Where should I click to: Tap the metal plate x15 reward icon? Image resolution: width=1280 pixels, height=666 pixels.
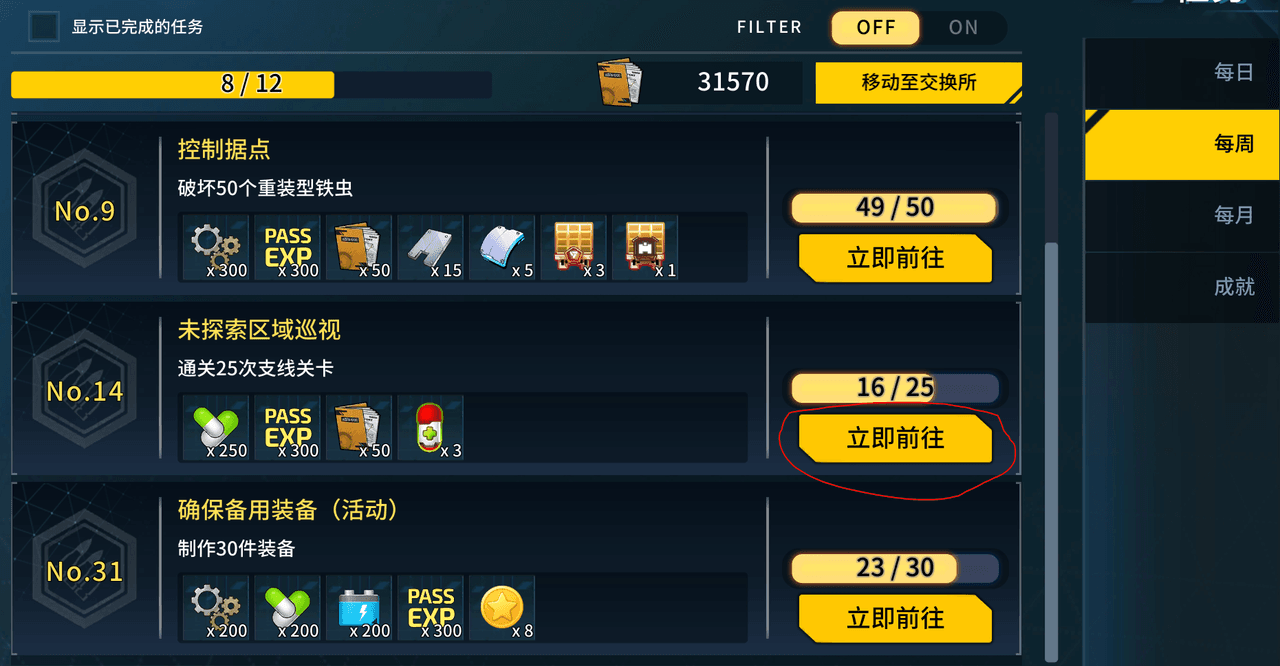(430, 247)
